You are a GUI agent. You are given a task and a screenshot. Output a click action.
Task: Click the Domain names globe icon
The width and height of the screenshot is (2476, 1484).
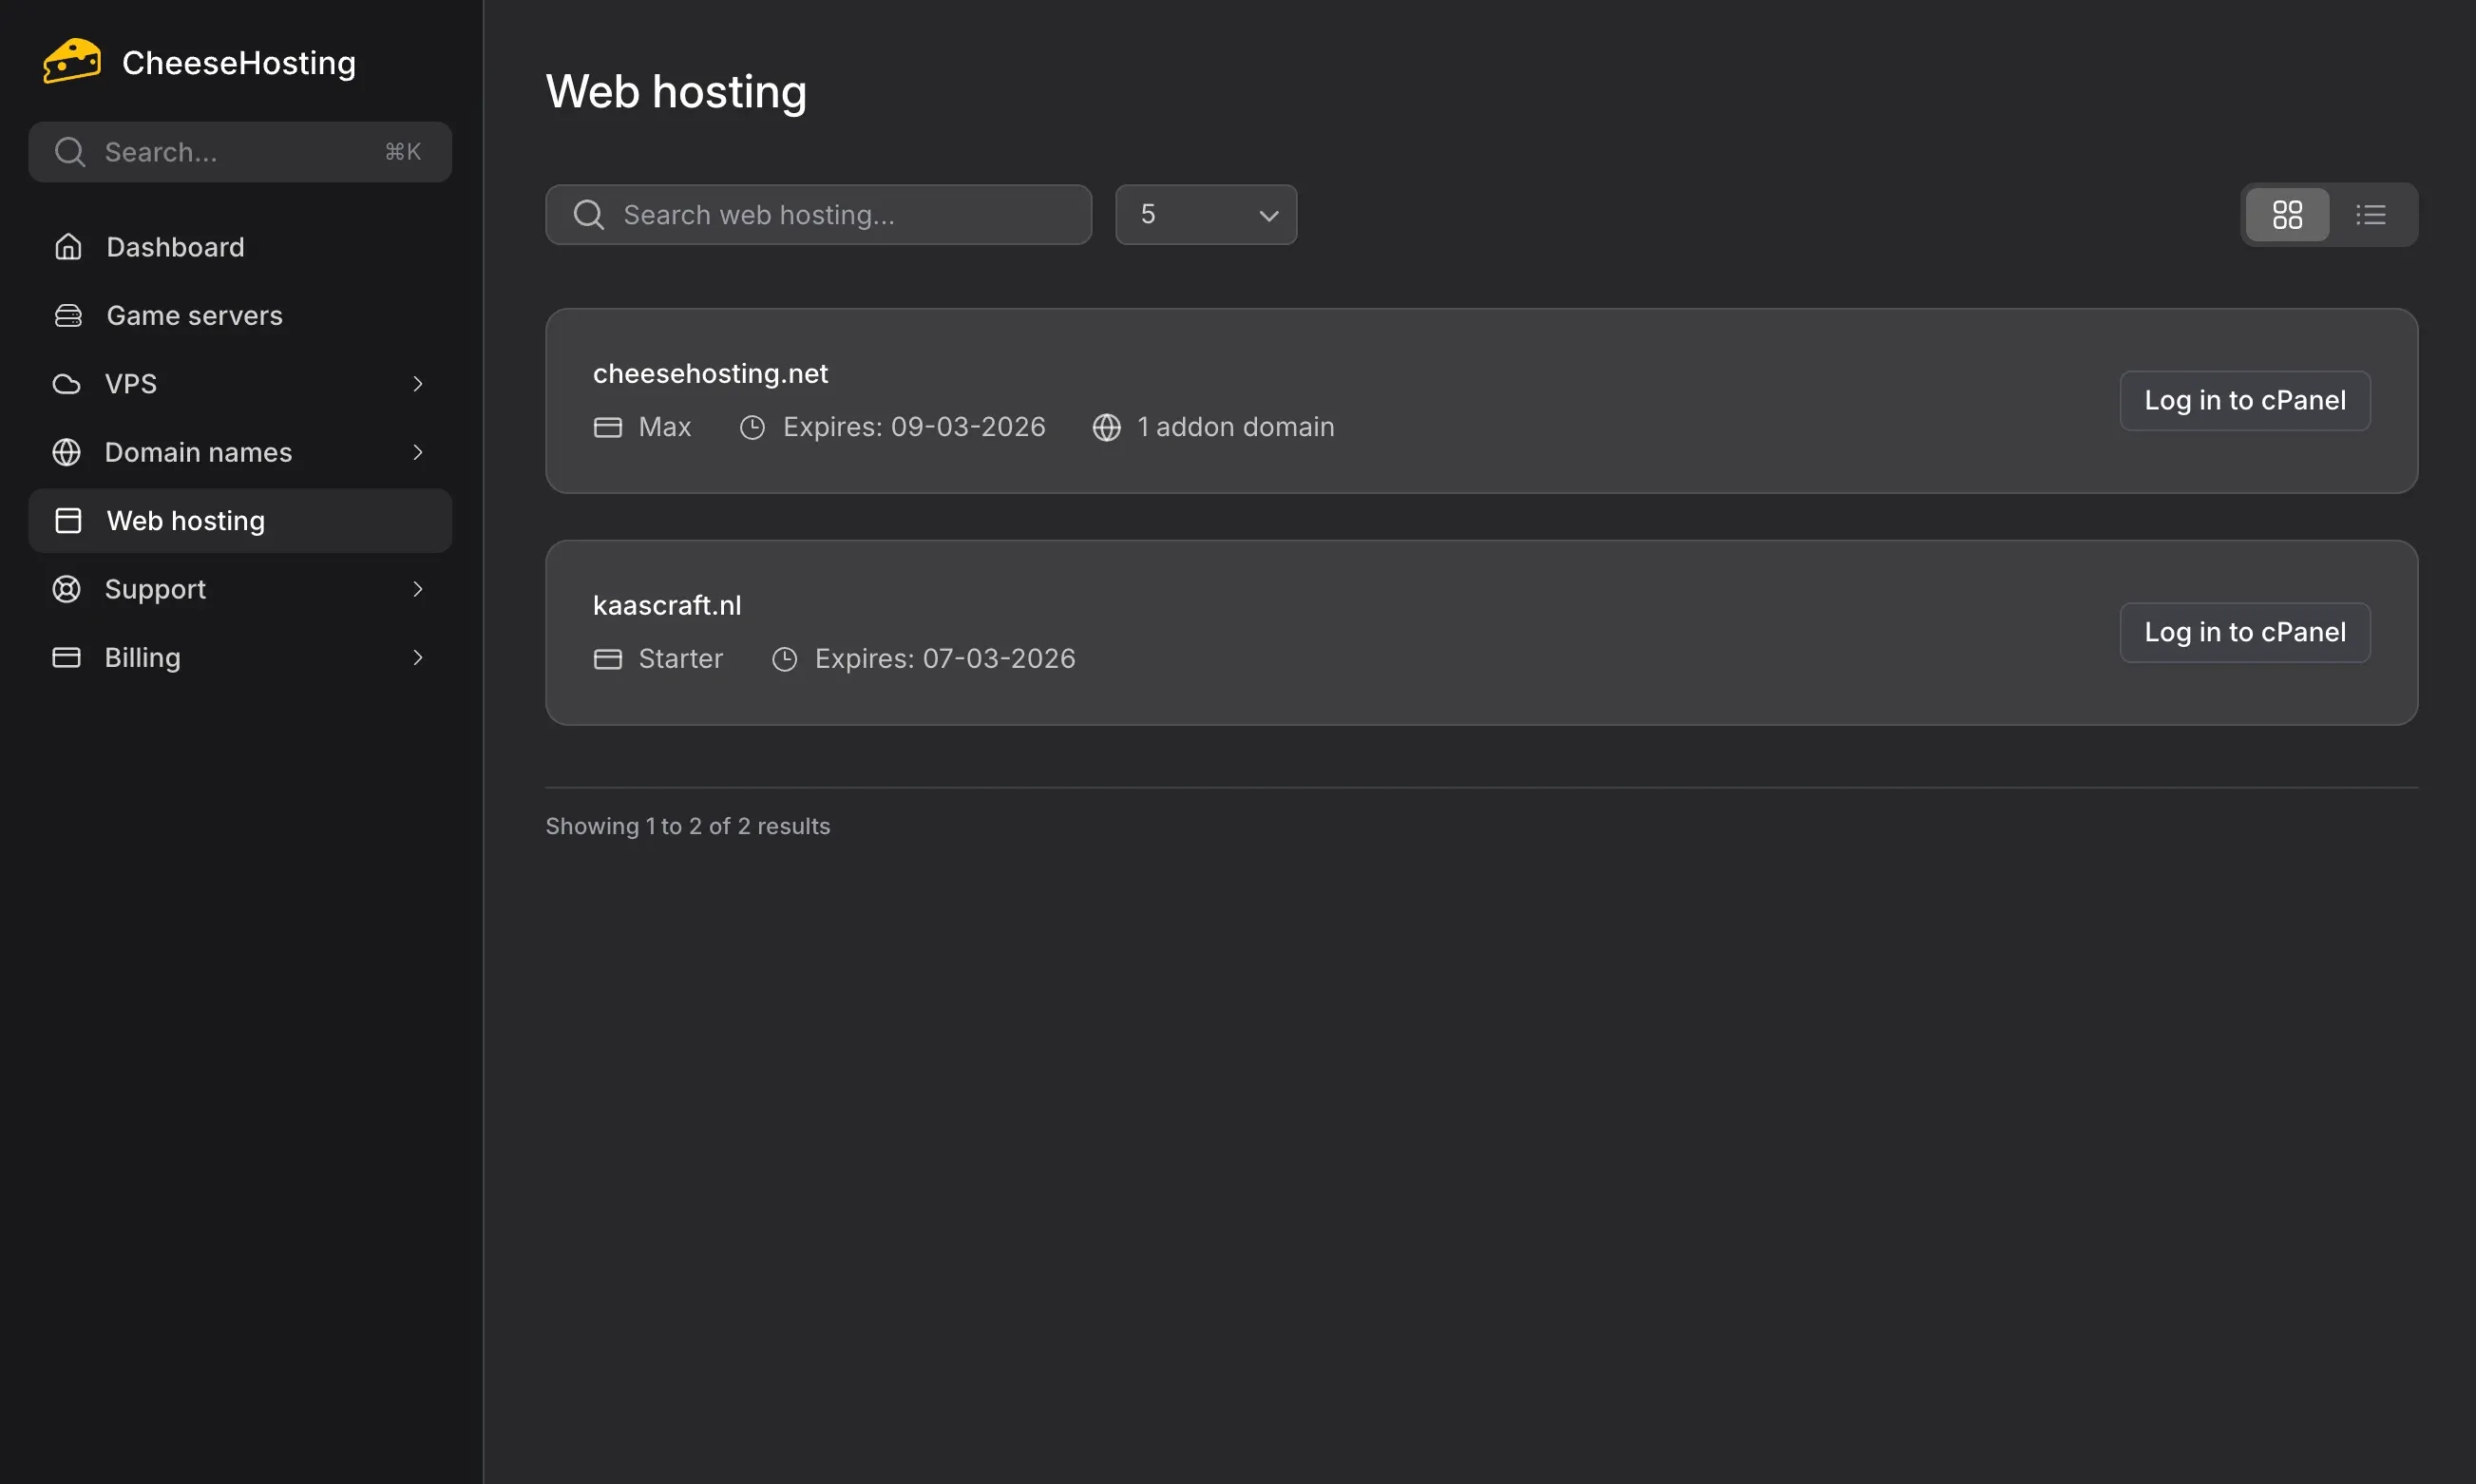coord(66,452)
